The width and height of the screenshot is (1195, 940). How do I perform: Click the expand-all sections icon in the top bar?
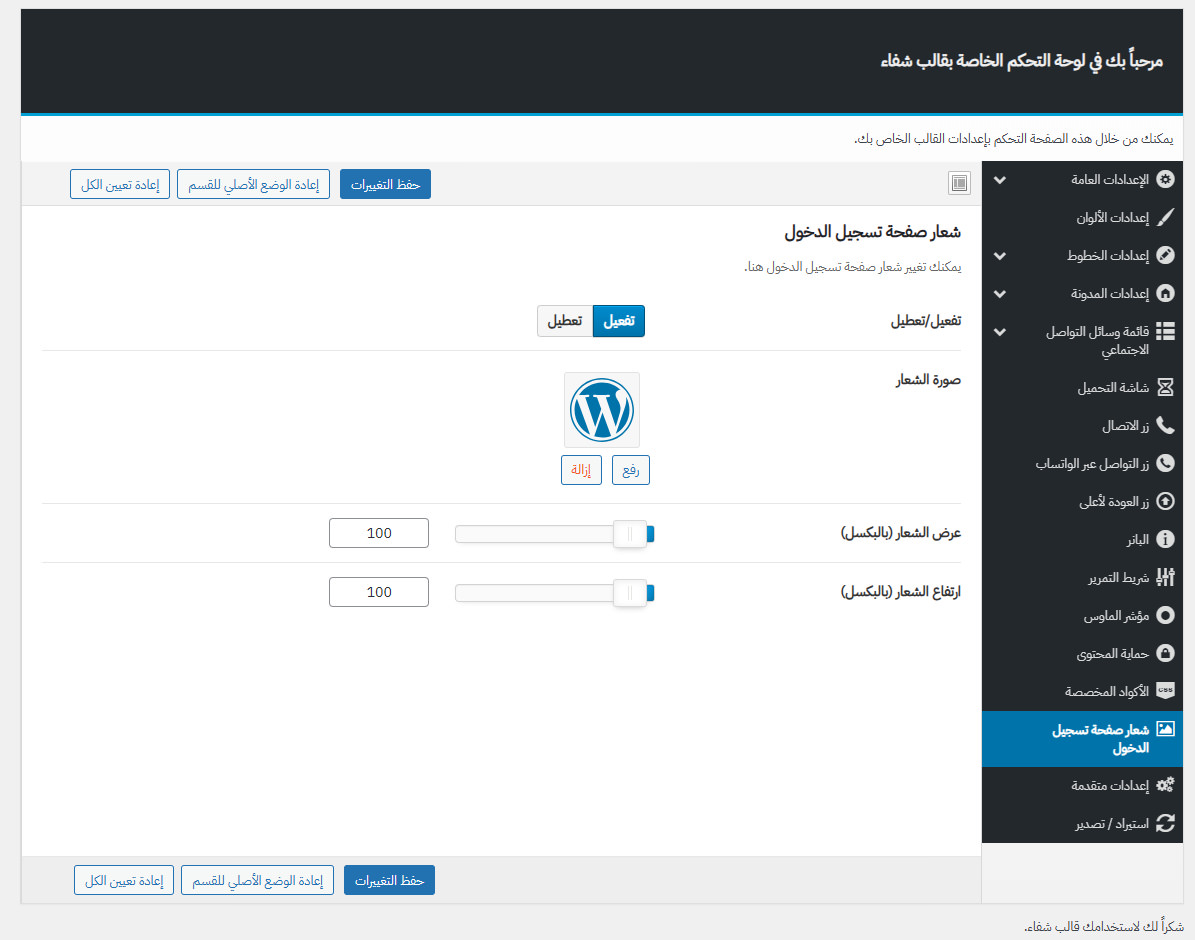959,183
